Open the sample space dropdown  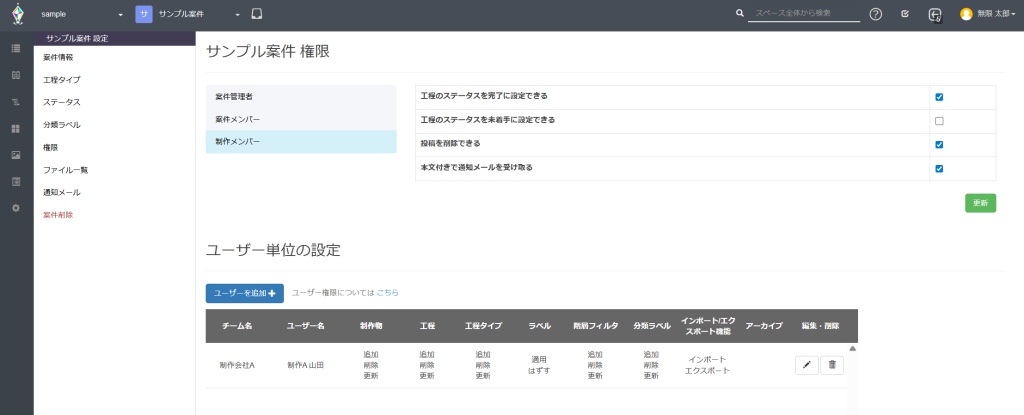82,14
